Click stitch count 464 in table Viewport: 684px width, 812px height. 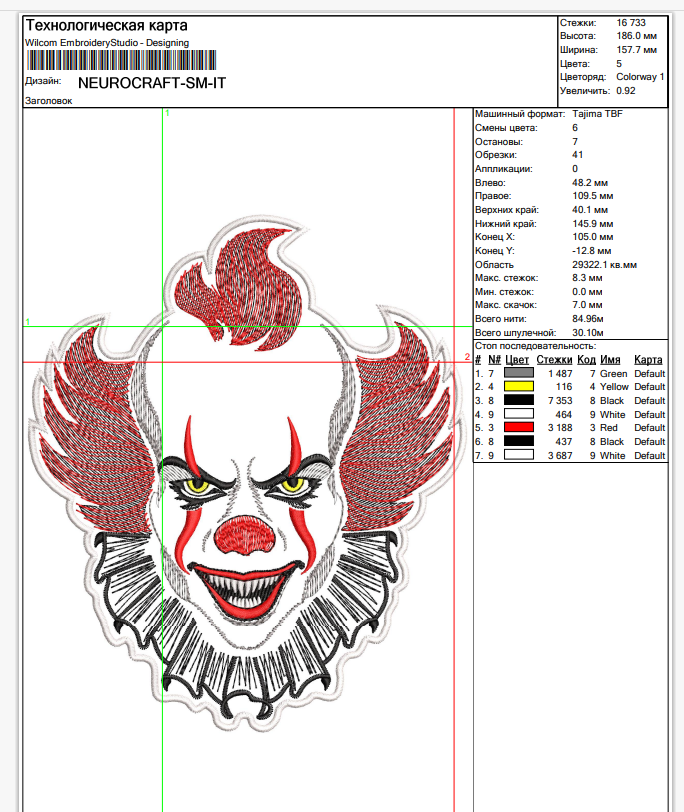(563, 415)
